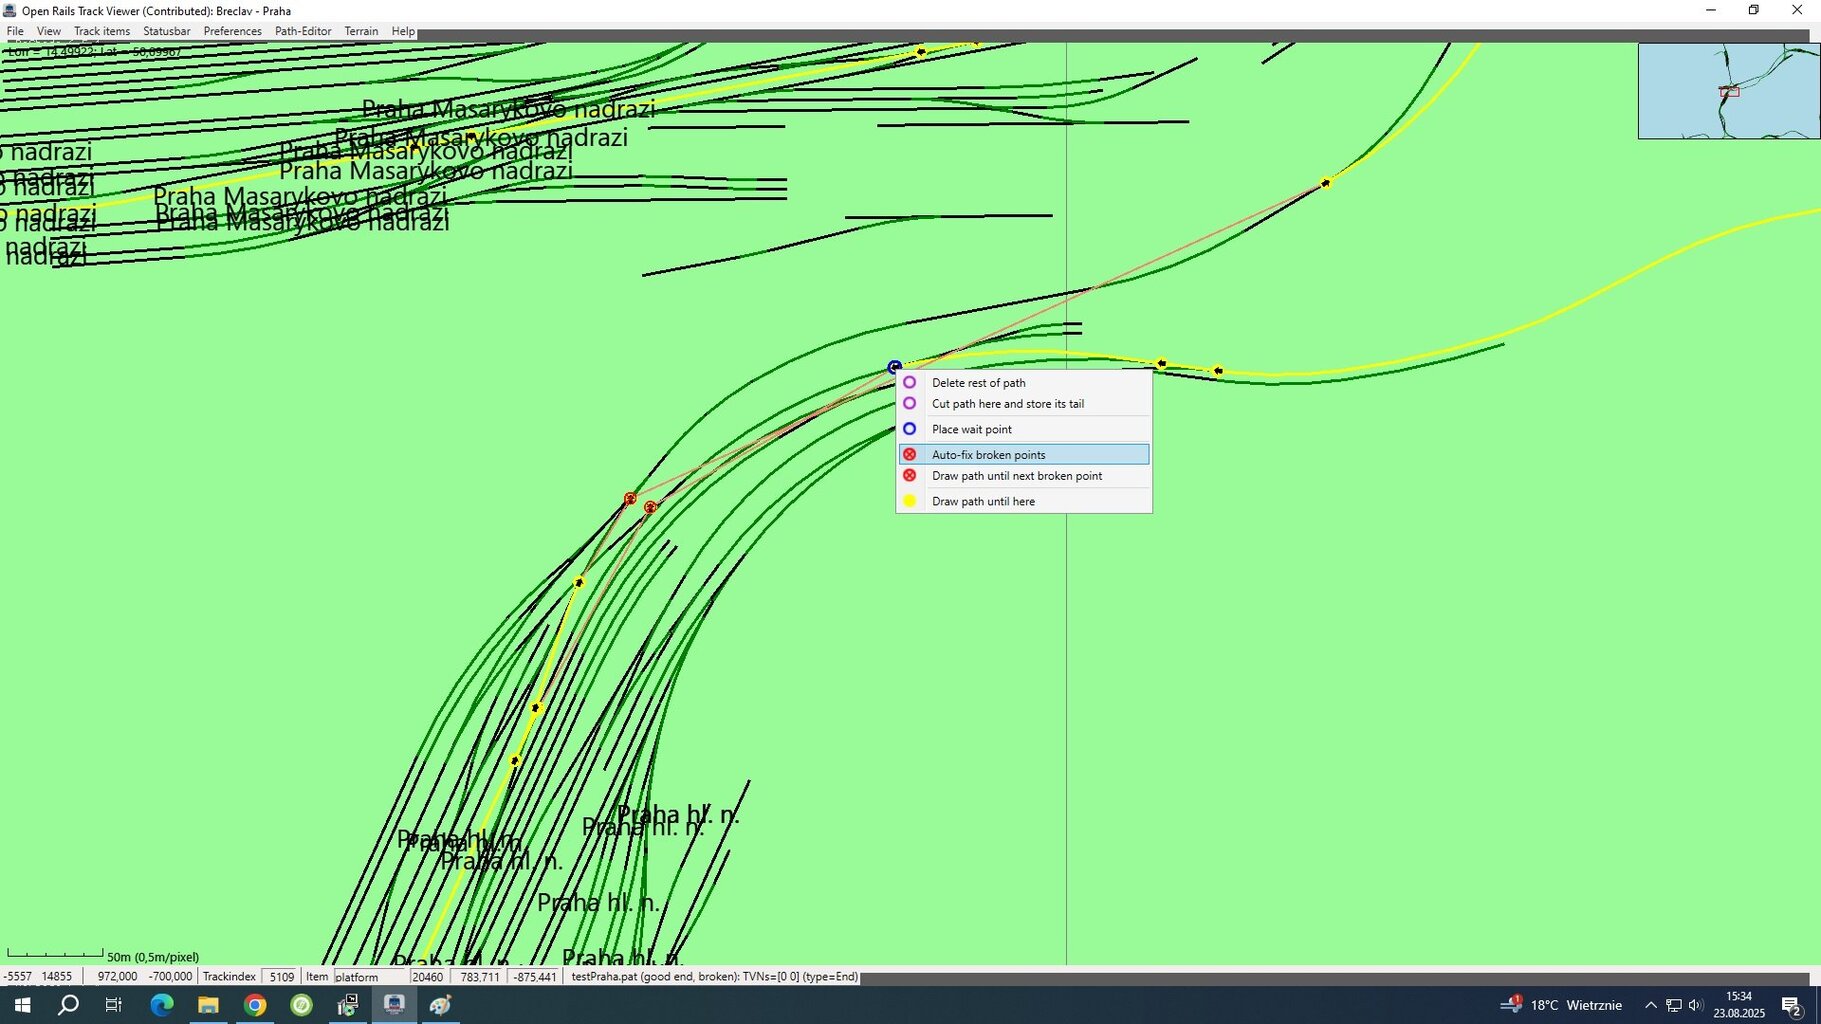Select 'Place wait point' menu entry
Image resolution: width=1821 pixels, height=1024 pixels.
click(971, 430)
